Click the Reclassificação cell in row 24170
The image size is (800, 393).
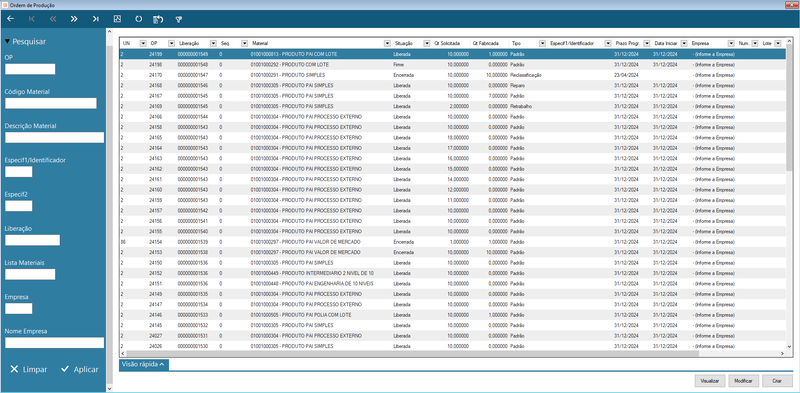tap(526, 75)
